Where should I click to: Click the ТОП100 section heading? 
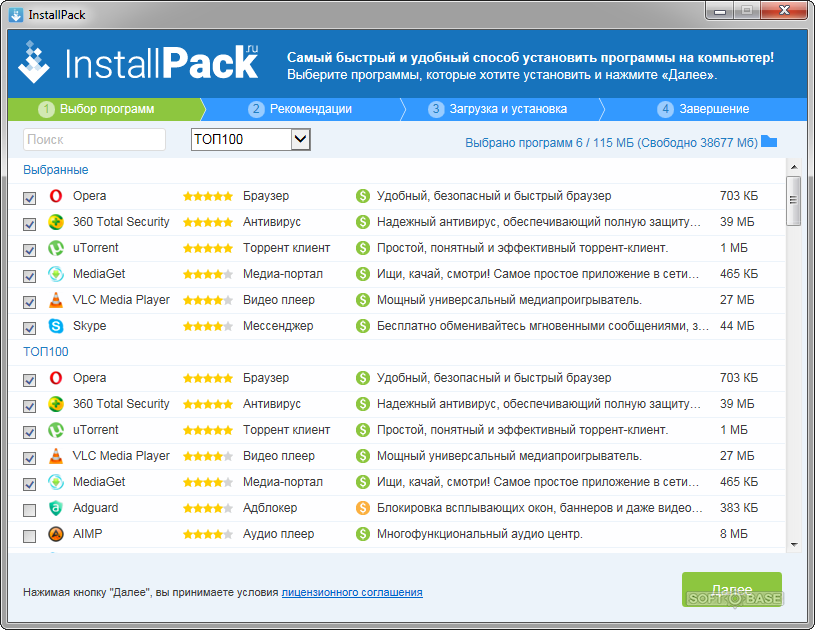click(46, 352)
